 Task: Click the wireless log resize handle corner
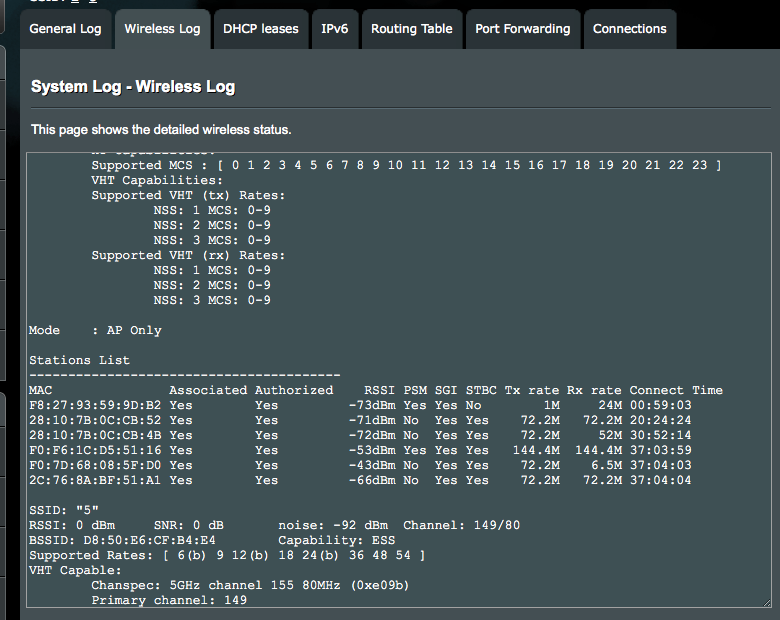(766, 603)
